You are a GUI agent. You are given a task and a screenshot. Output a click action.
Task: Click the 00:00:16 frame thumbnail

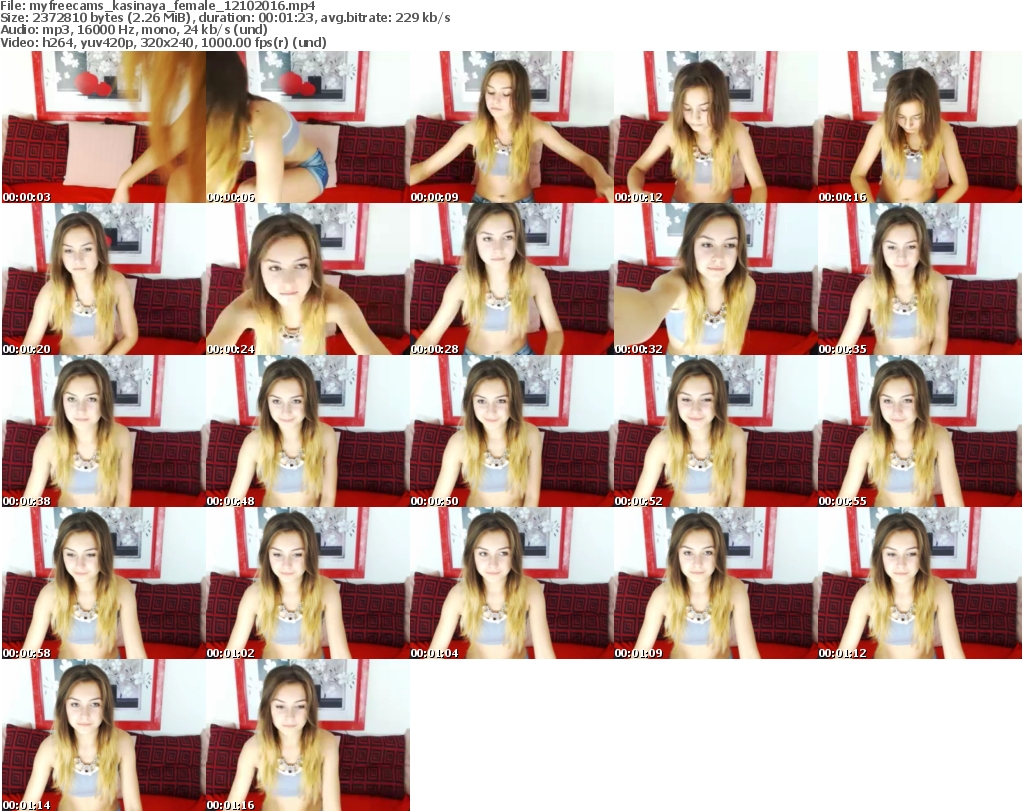pos(920,127)
